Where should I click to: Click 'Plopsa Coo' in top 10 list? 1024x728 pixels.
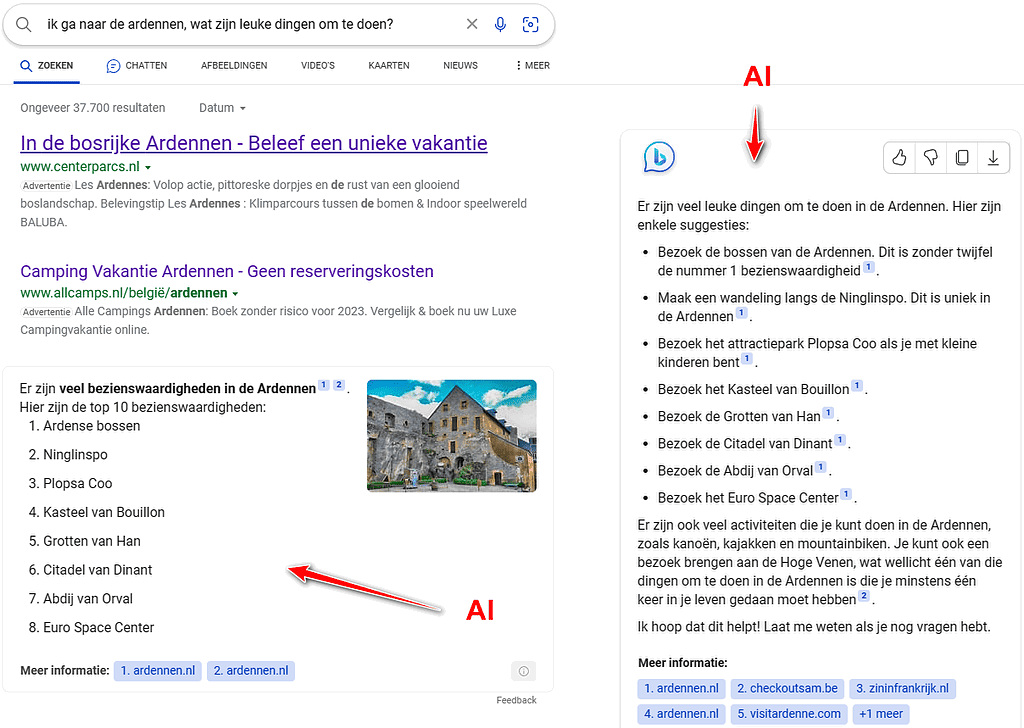click(x=78, y=483)
